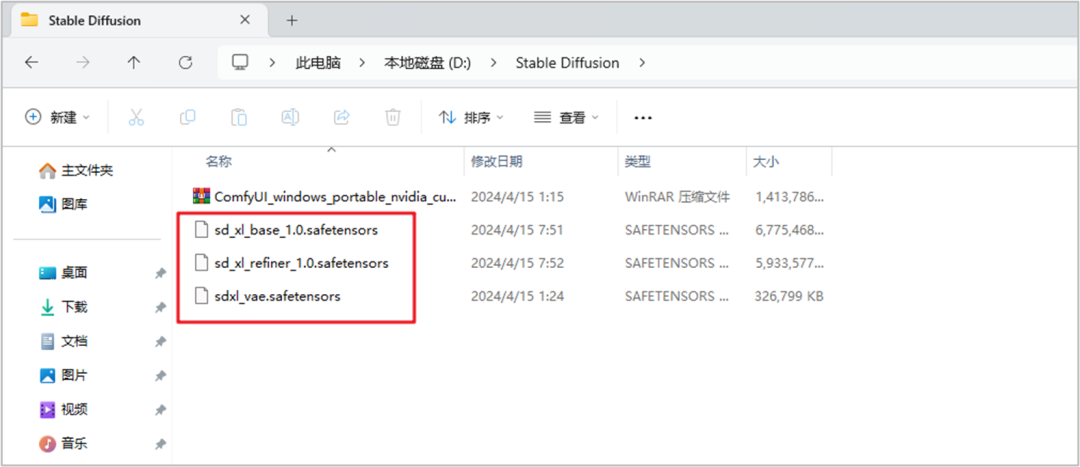Open 视频 in the sidebar
This screenshot has height=467, width=1080.
pyautogui.click(x=63, y=410)
